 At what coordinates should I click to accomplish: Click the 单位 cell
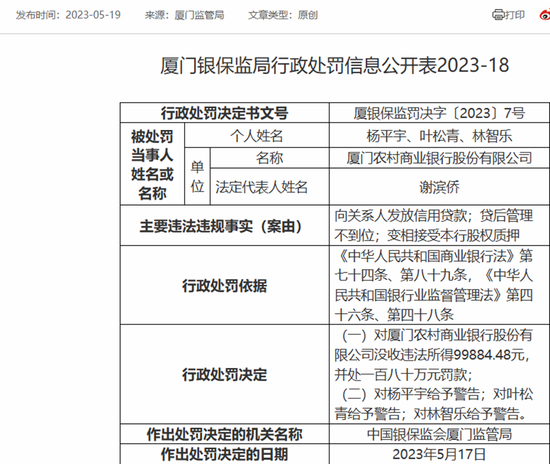197,176
